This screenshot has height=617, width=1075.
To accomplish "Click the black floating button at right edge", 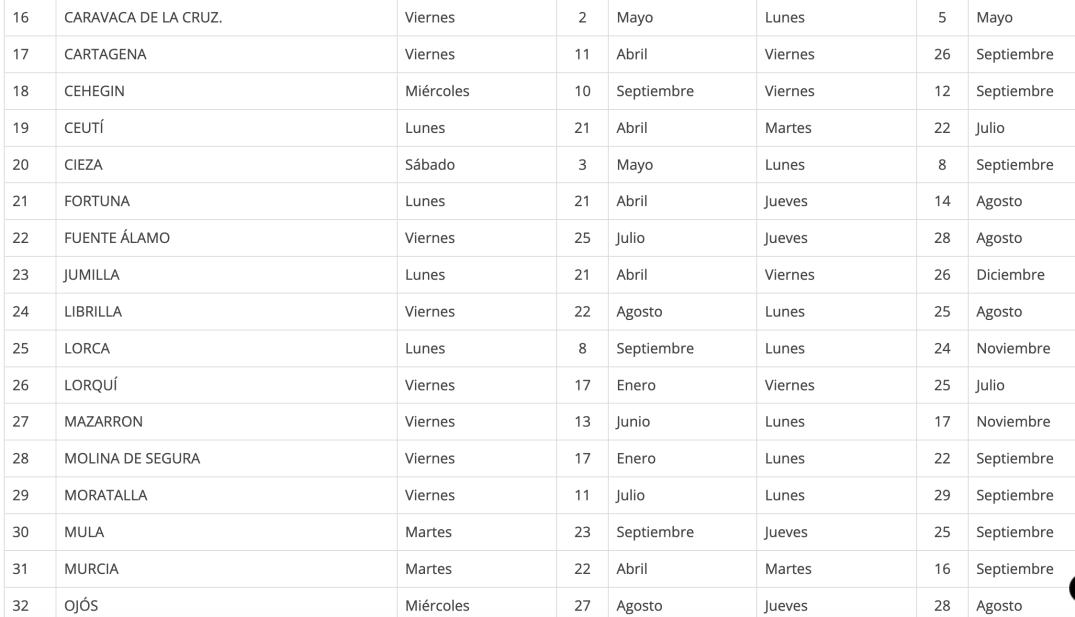I will 1070,589.
